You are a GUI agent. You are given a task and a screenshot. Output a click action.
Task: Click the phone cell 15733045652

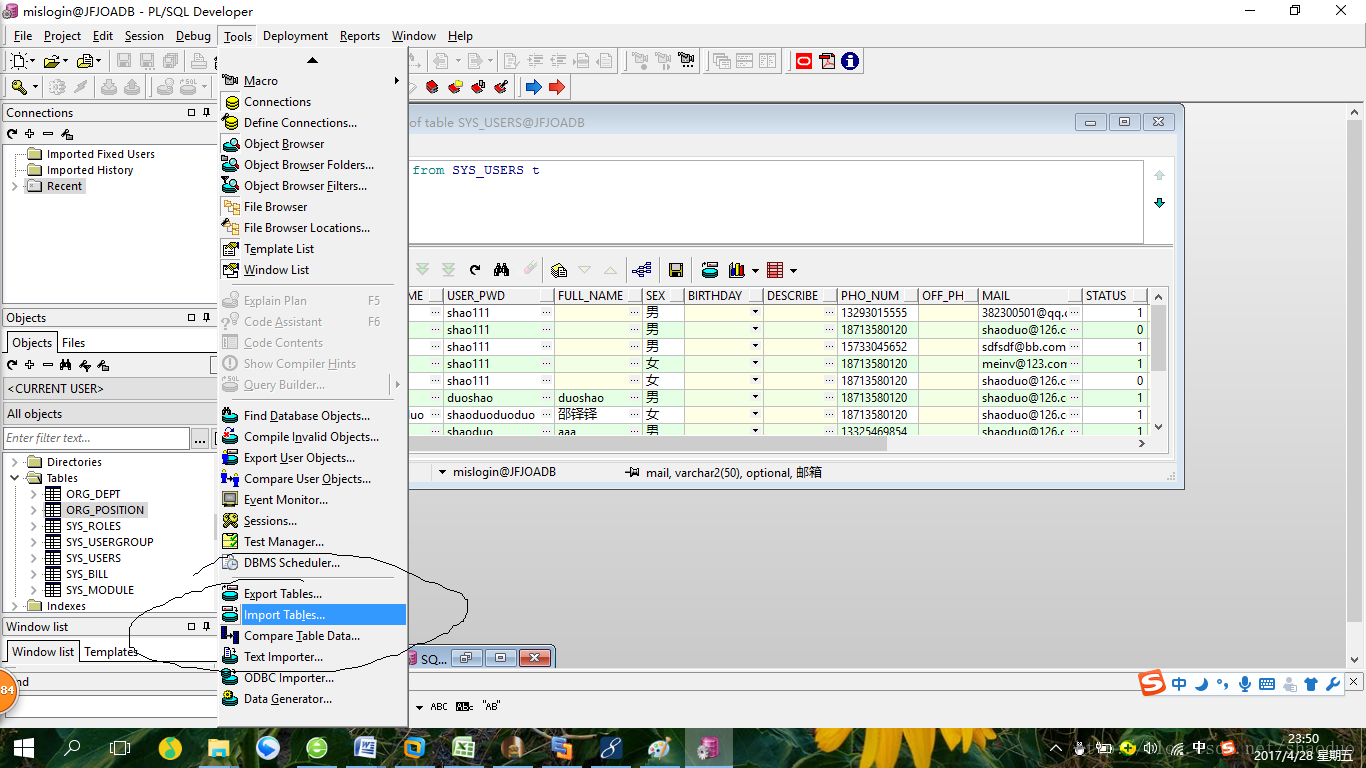tap(877, 347)
